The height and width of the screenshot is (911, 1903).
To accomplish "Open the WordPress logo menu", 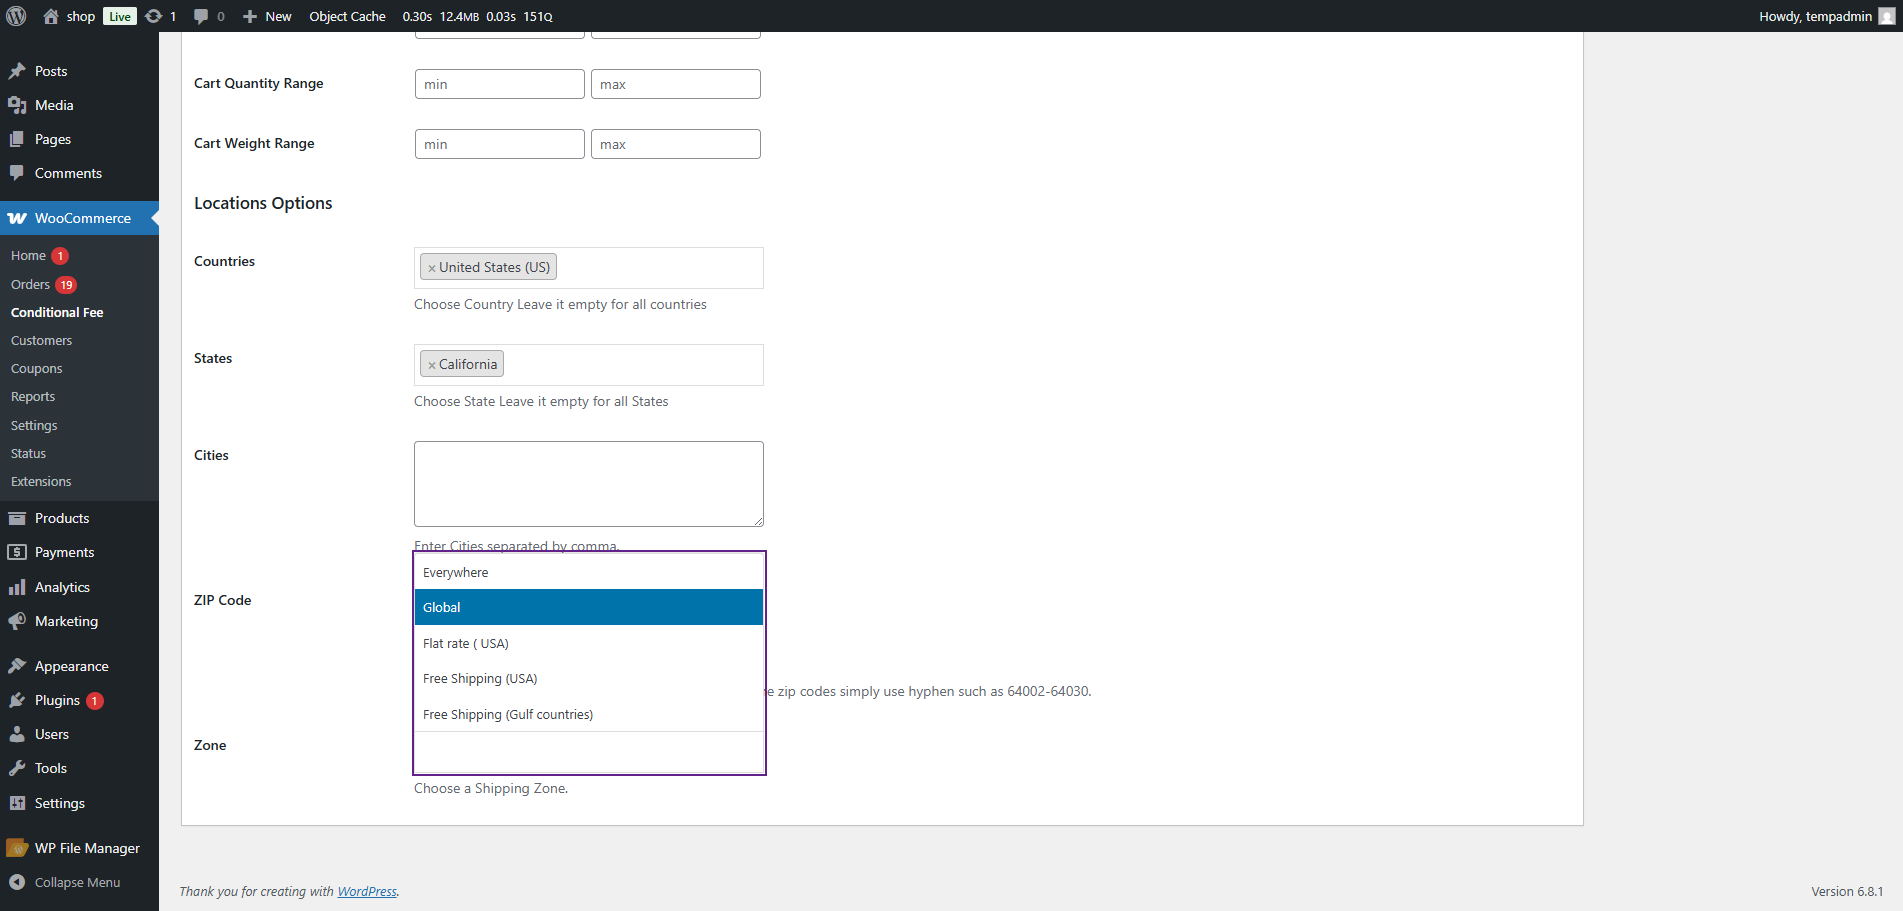I will (x=16, y=16).
